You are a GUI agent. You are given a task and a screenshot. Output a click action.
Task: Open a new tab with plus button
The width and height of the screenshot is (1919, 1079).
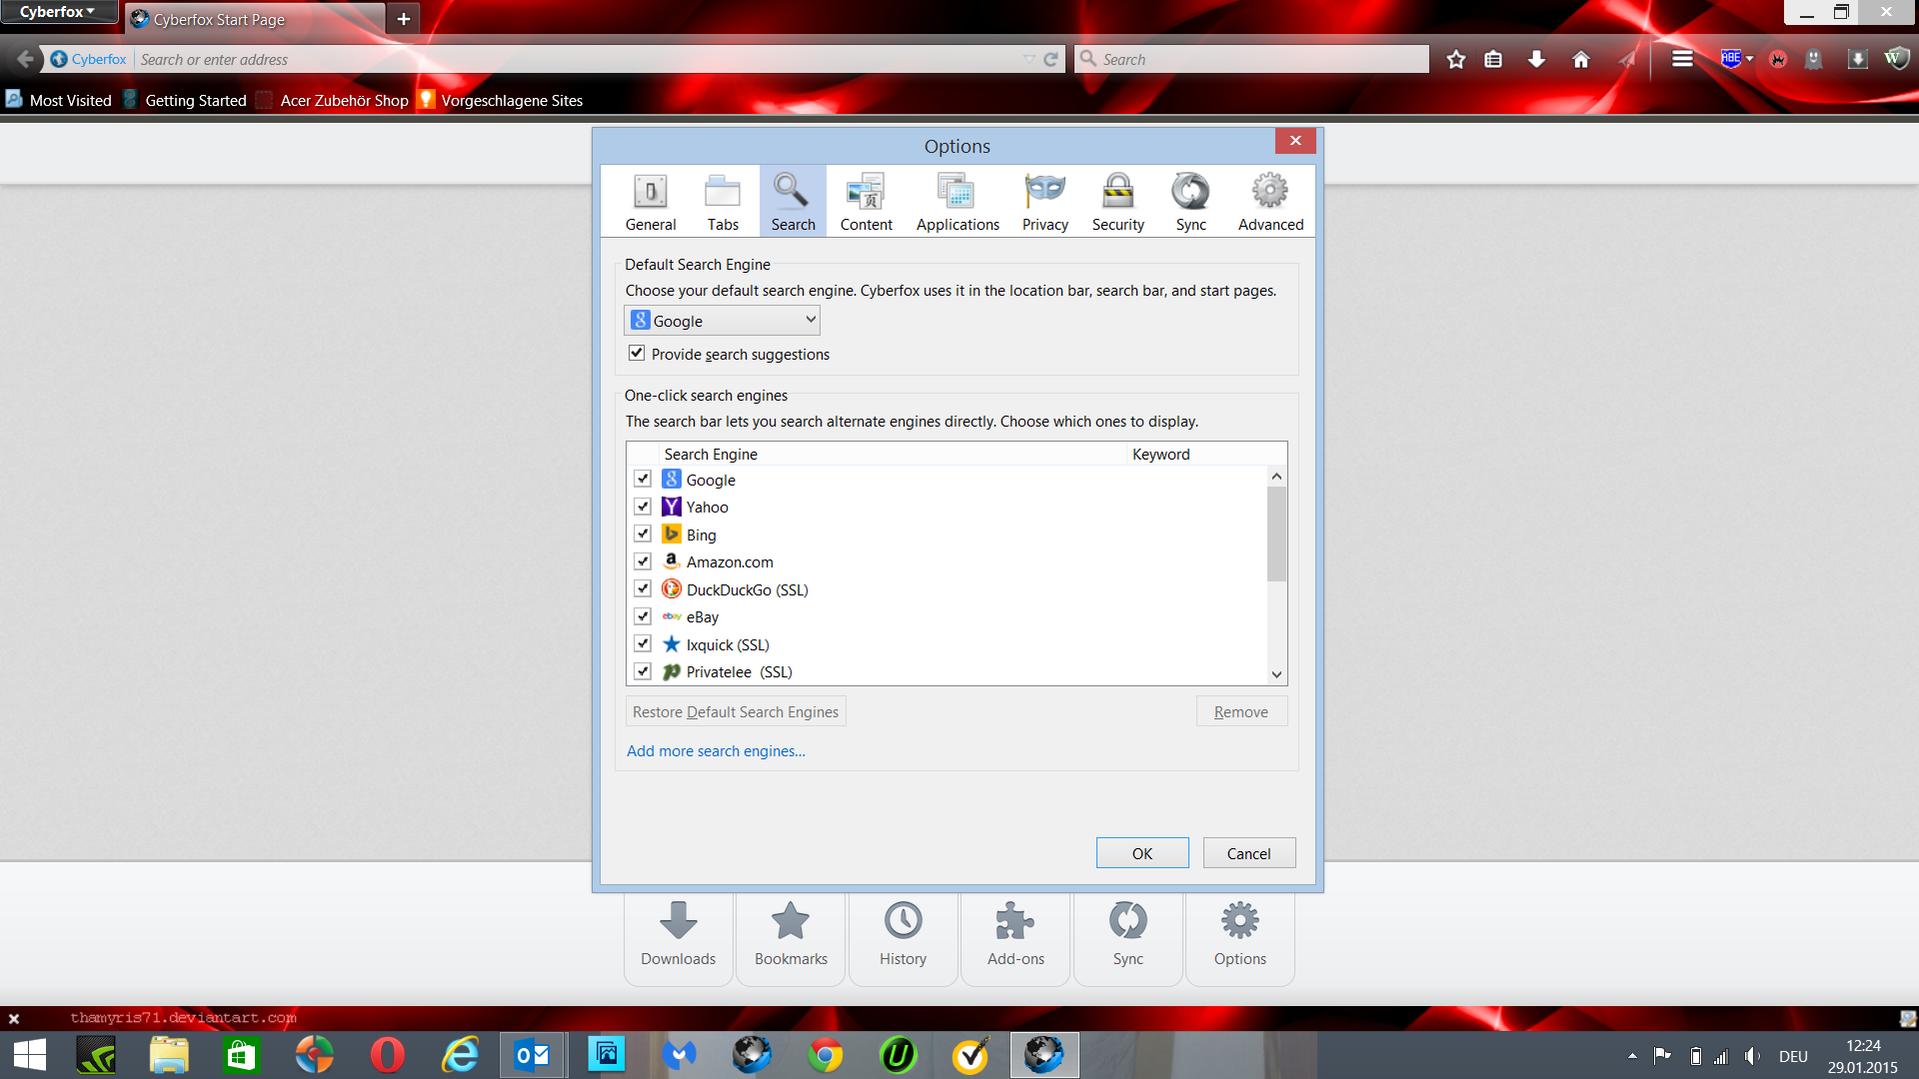403,19
